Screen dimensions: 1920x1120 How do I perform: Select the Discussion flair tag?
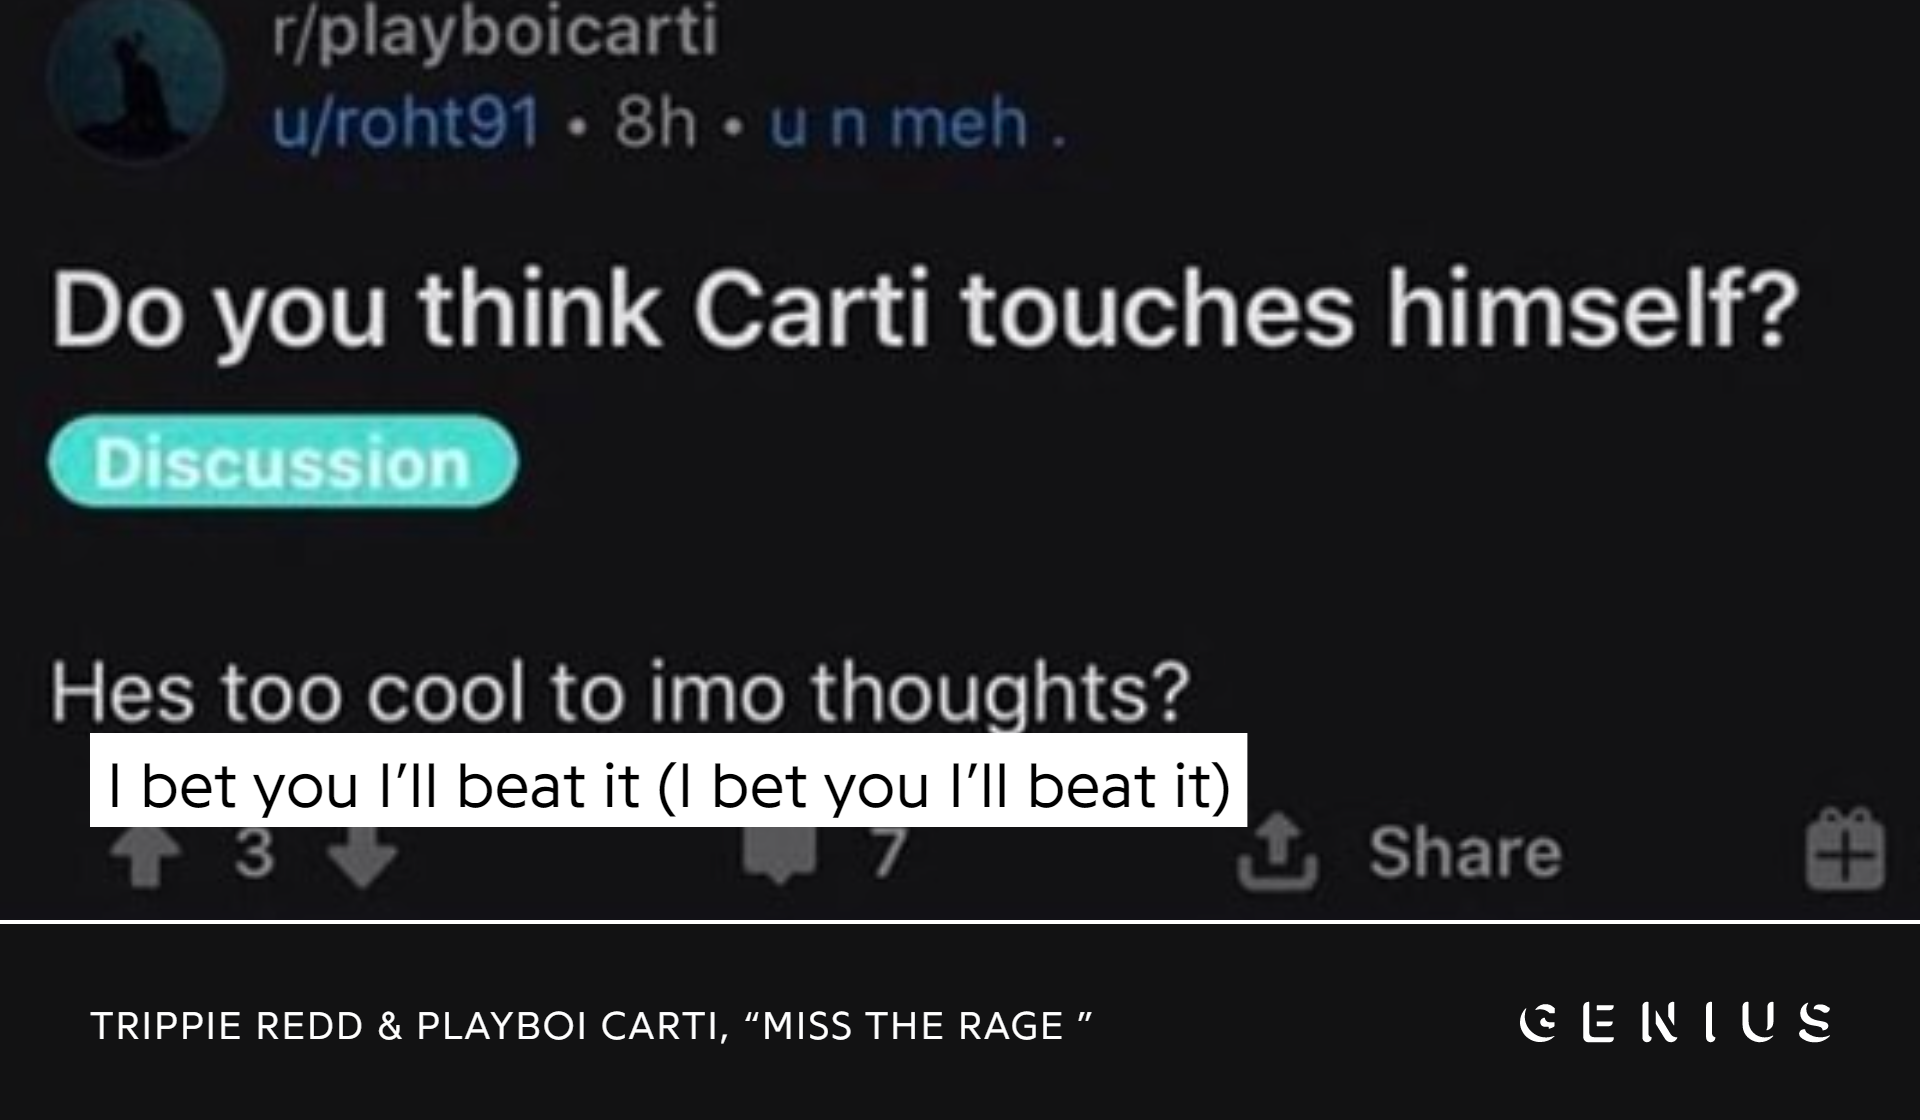coord(283,462)
